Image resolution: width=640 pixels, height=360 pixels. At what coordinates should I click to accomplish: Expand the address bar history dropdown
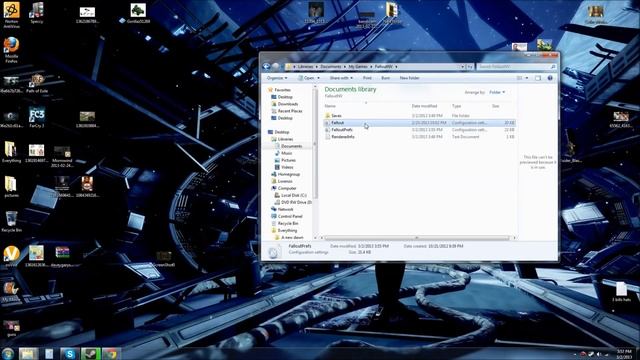click(x=462, y=67)
